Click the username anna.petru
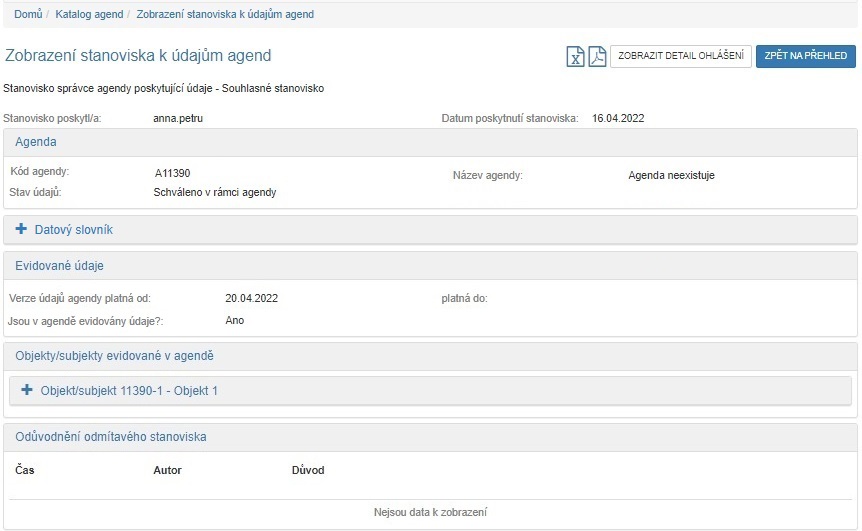The image size is (862, 531). (179, 118)
